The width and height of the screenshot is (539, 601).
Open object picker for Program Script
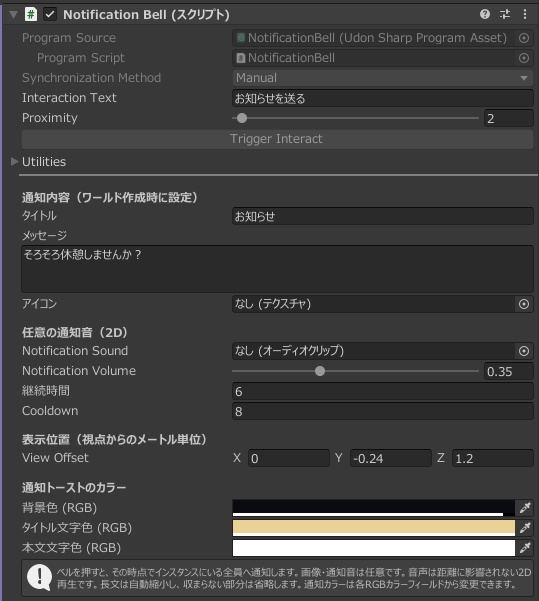pos(524,58)
